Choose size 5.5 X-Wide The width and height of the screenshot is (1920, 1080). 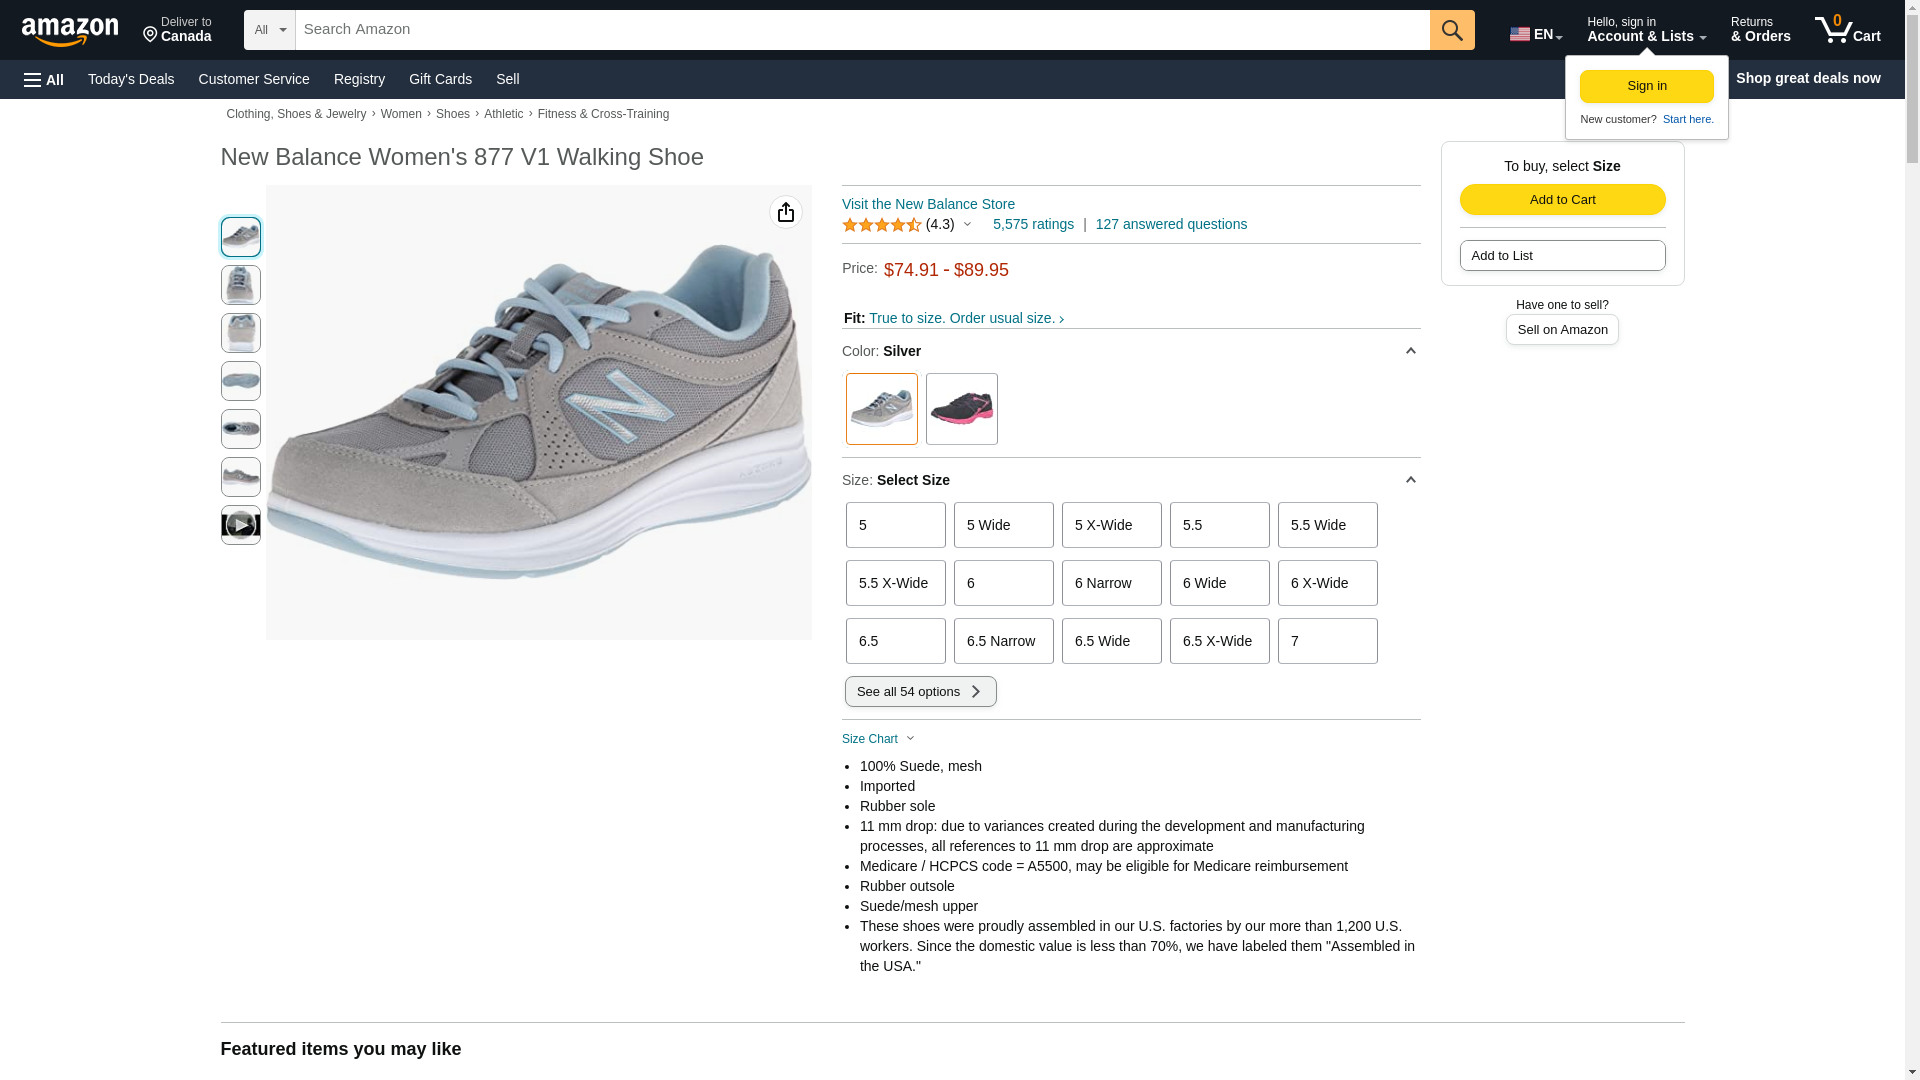[x=895, y=583]
